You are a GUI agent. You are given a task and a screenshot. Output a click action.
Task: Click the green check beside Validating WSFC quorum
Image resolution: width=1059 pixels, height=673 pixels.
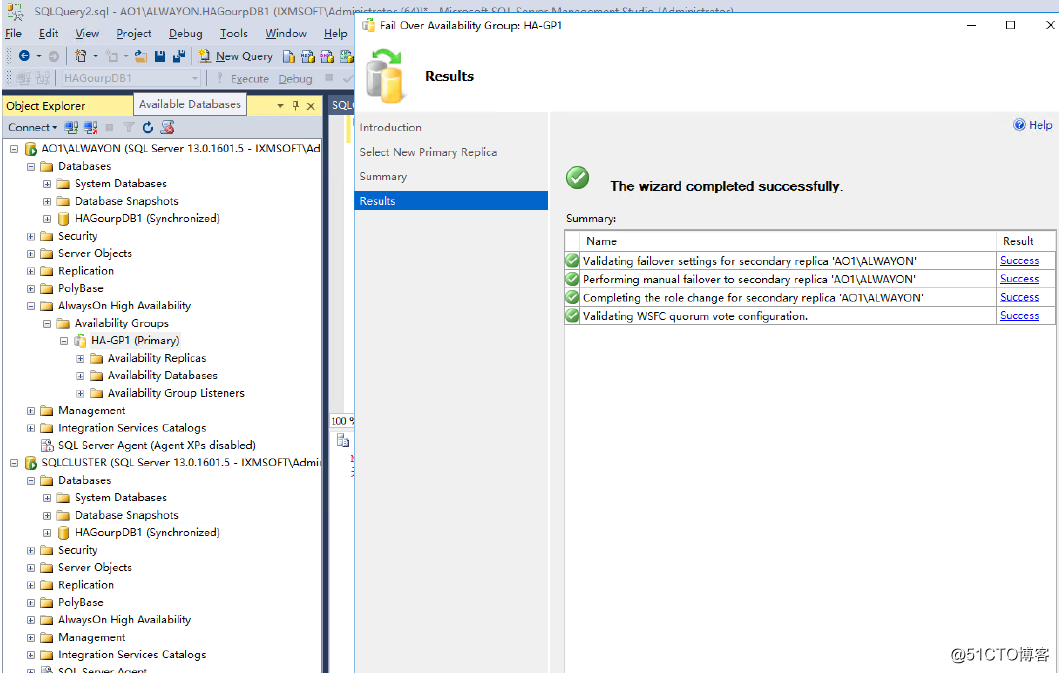click(x=572, y=316)
